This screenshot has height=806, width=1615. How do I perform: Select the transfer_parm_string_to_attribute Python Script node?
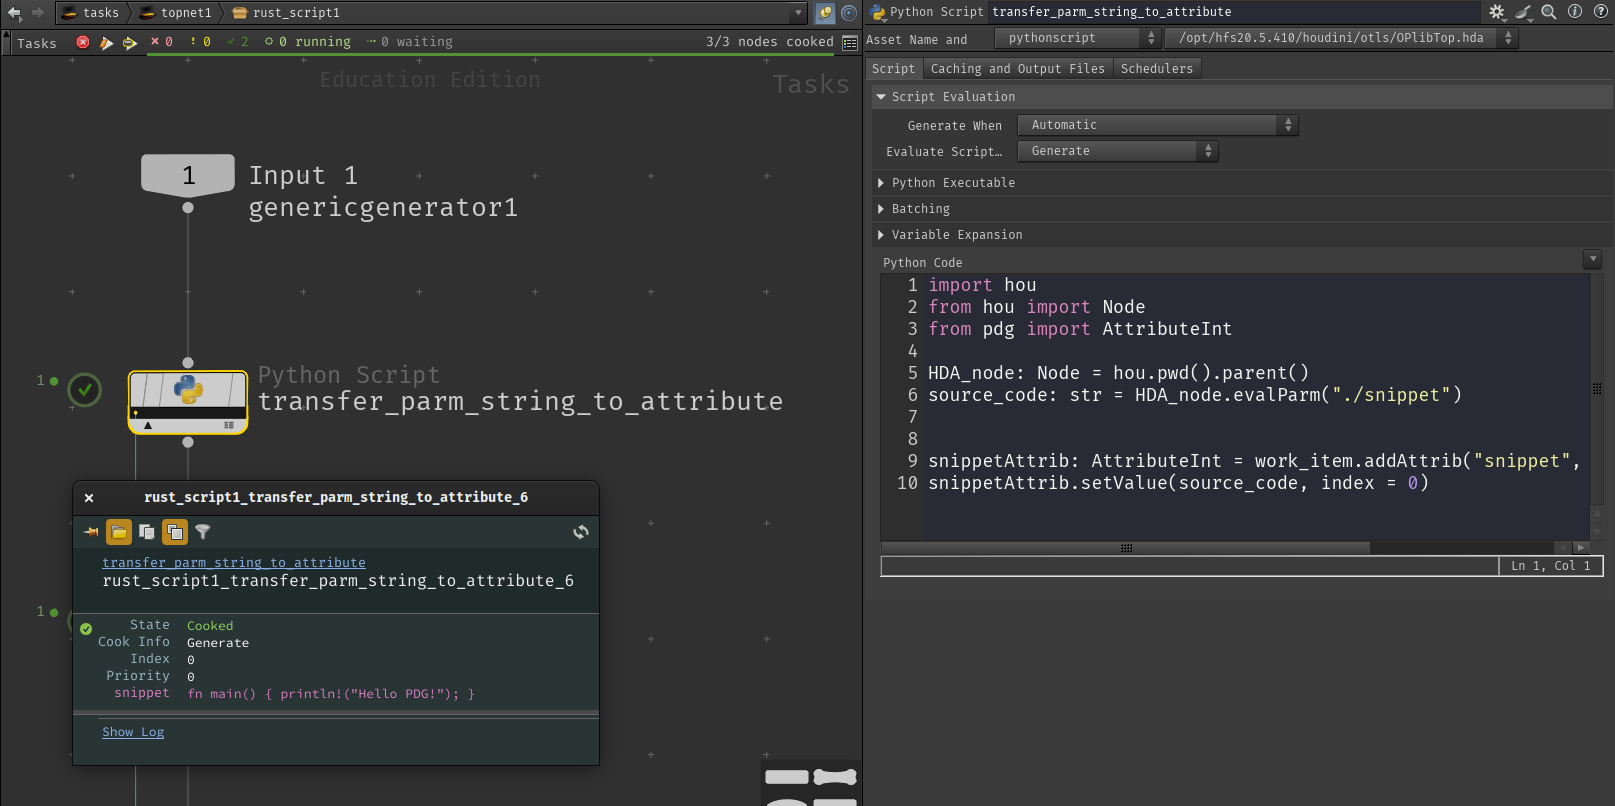point(188,401)
